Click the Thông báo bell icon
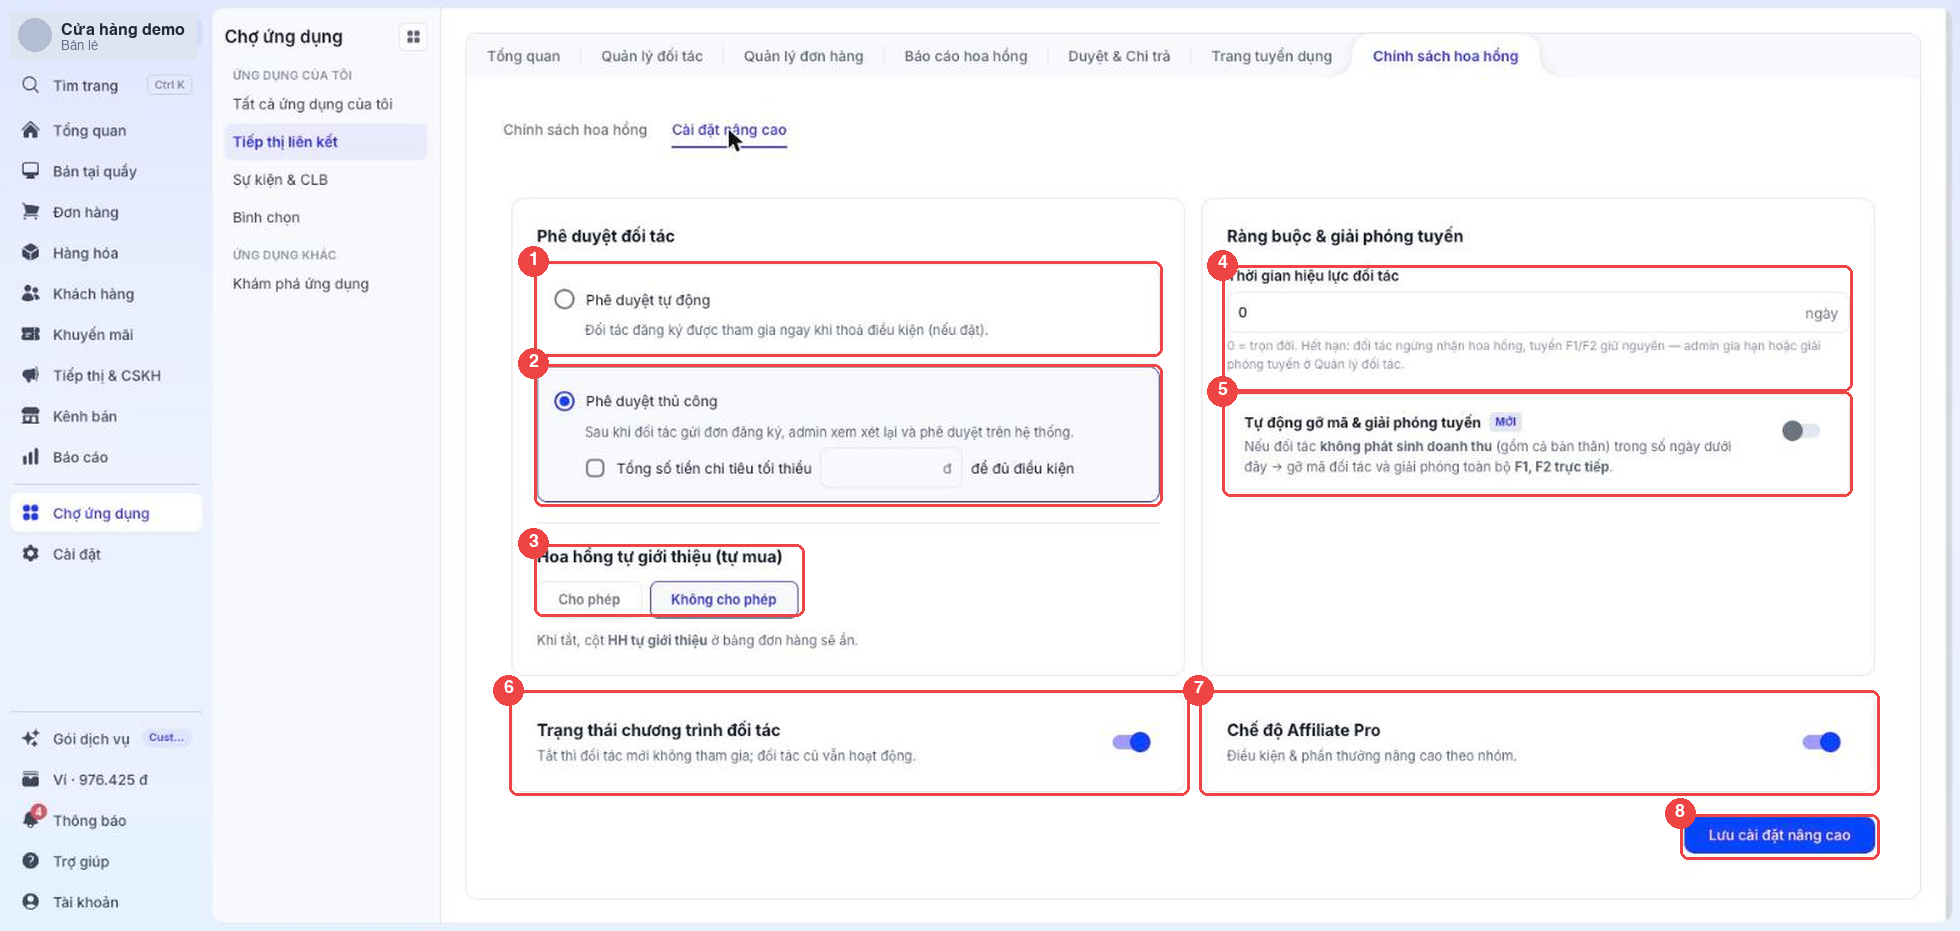The width and height of the screenshot is (1960, 931). point(31,820)
